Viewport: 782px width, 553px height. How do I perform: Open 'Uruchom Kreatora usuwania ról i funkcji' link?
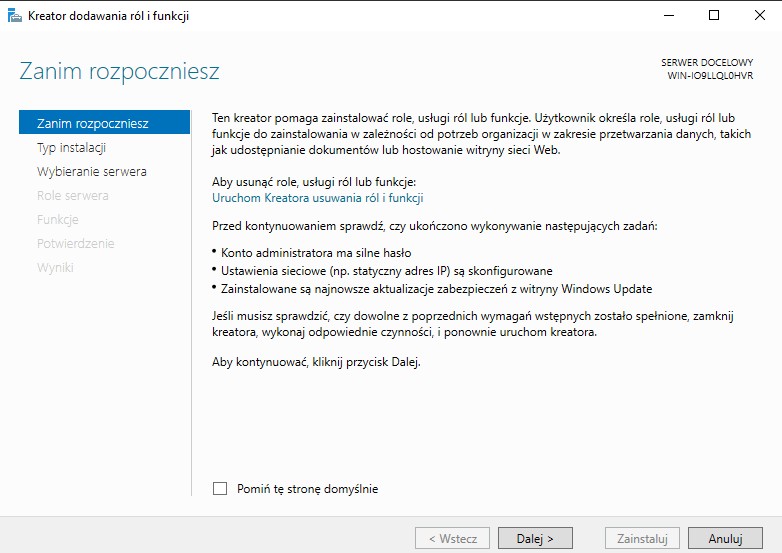(317, 198)
